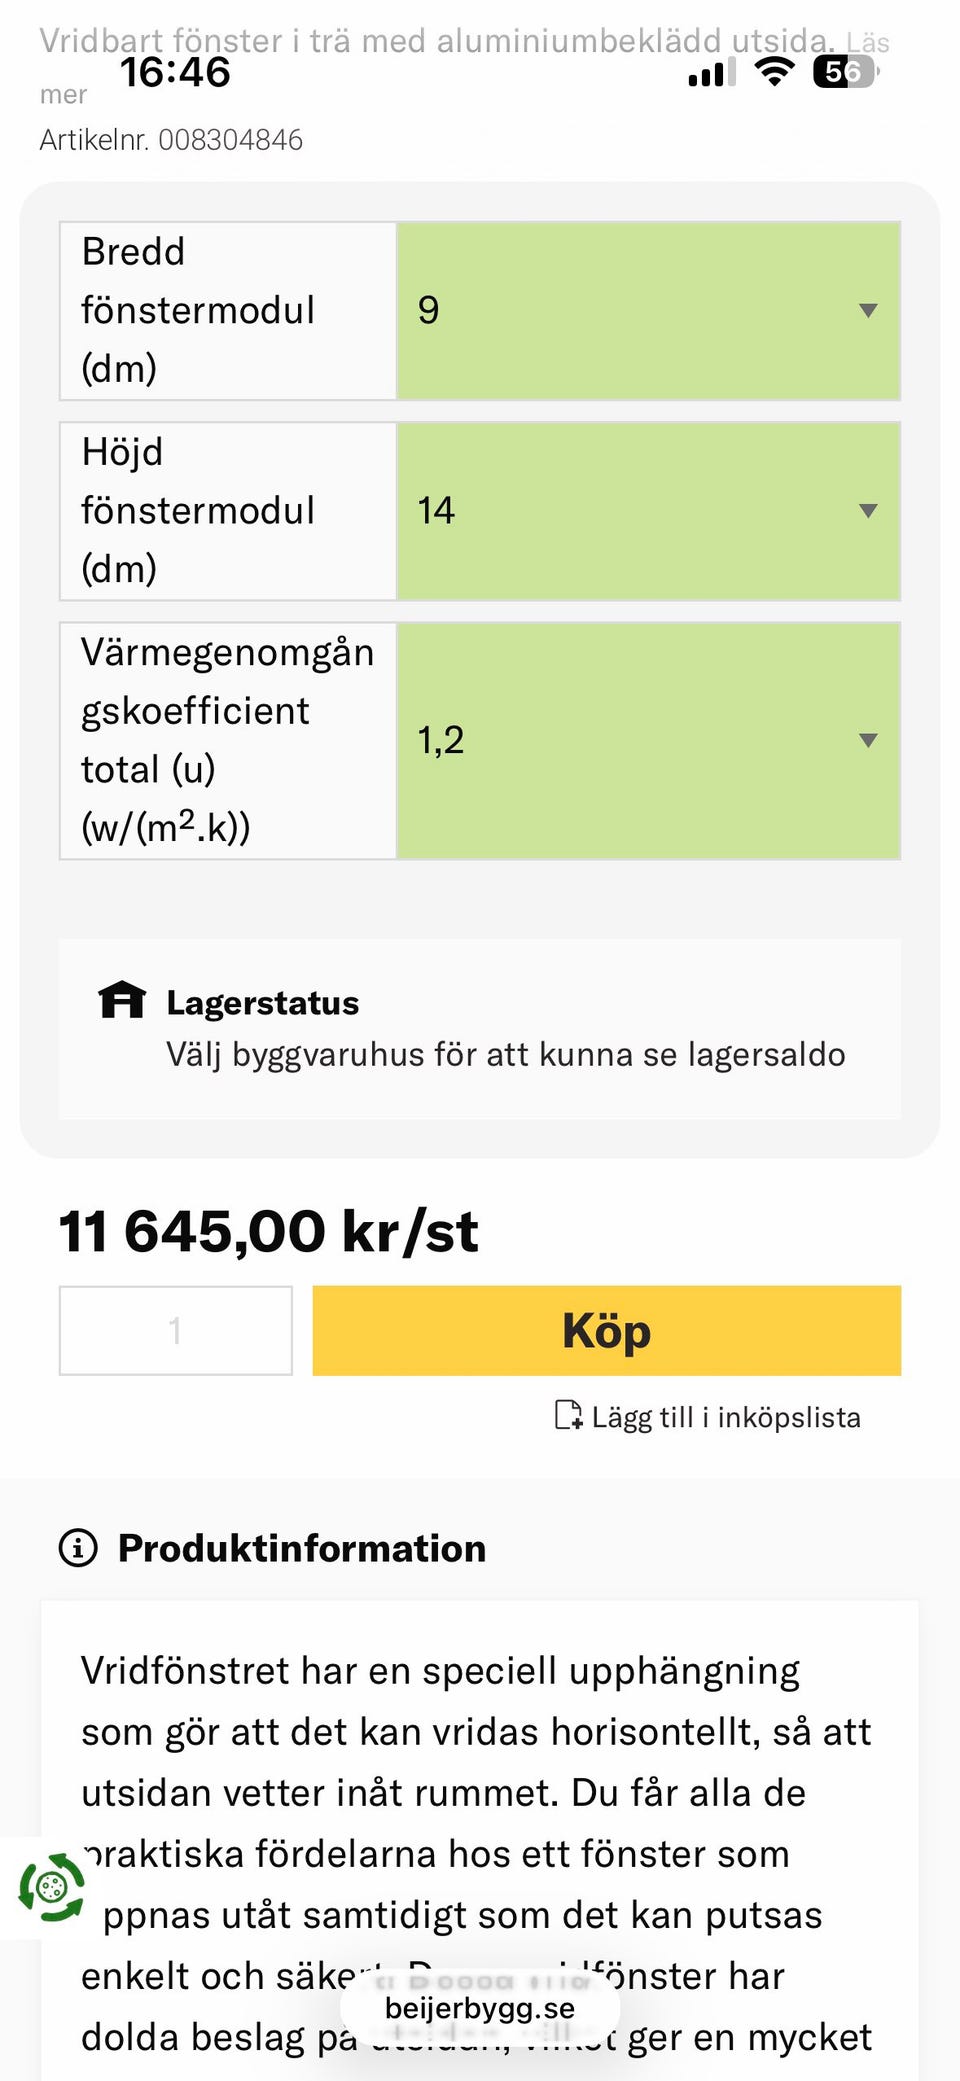
Task: Open the green cookie settings icon
Action: [x=52, y=1887]
